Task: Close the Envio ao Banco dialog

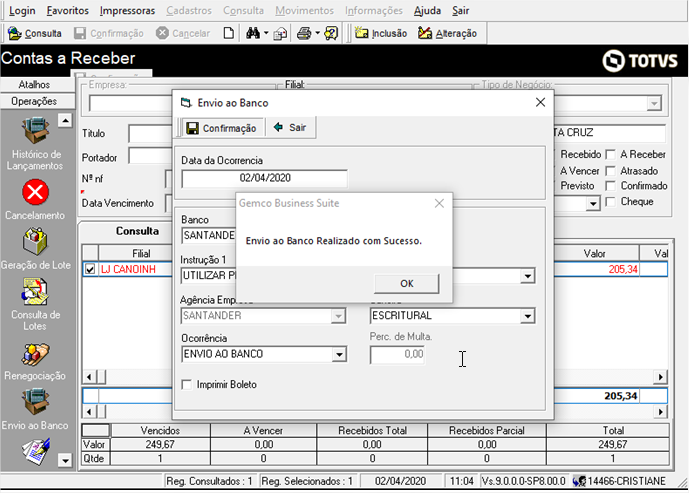Action: (540, 102)
